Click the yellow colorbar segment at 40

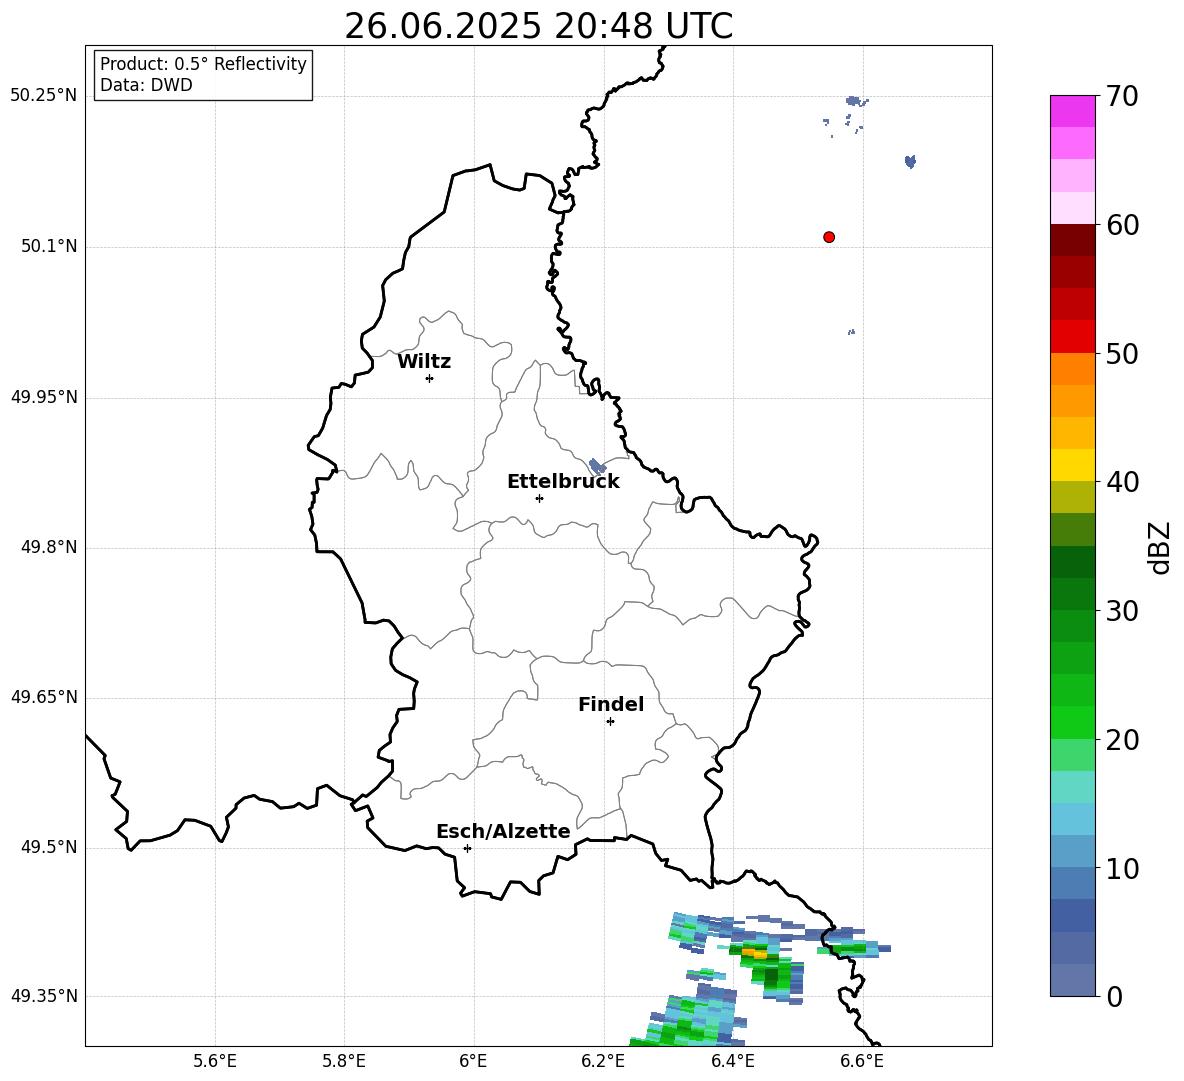point(1072,465)
